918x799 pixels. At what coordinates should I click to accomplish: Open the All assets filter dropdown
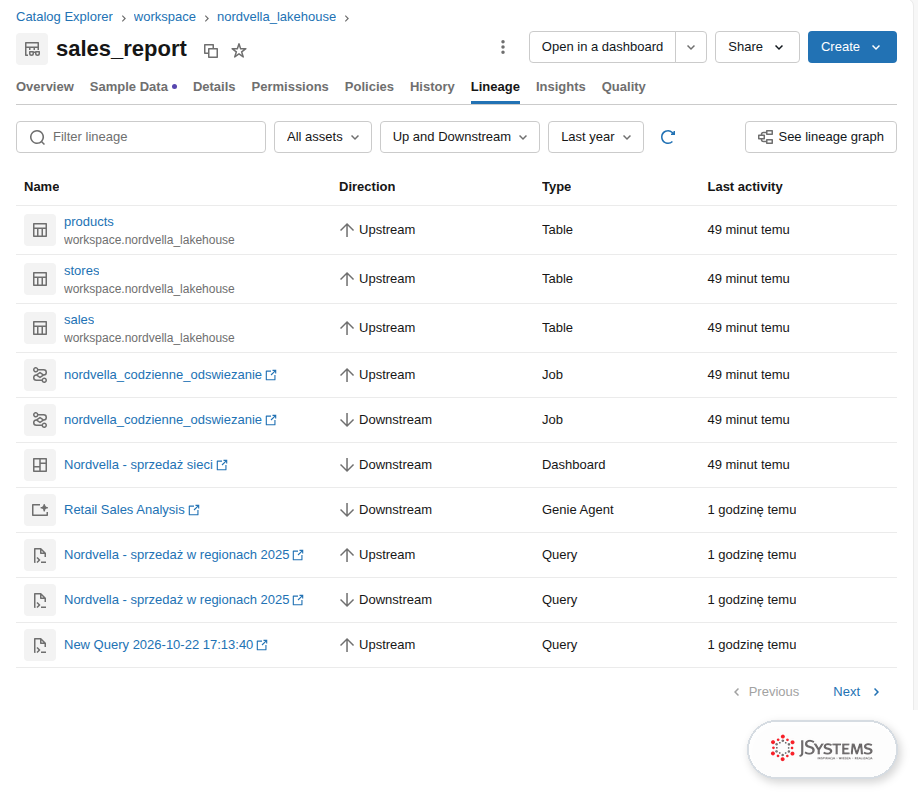323,137
